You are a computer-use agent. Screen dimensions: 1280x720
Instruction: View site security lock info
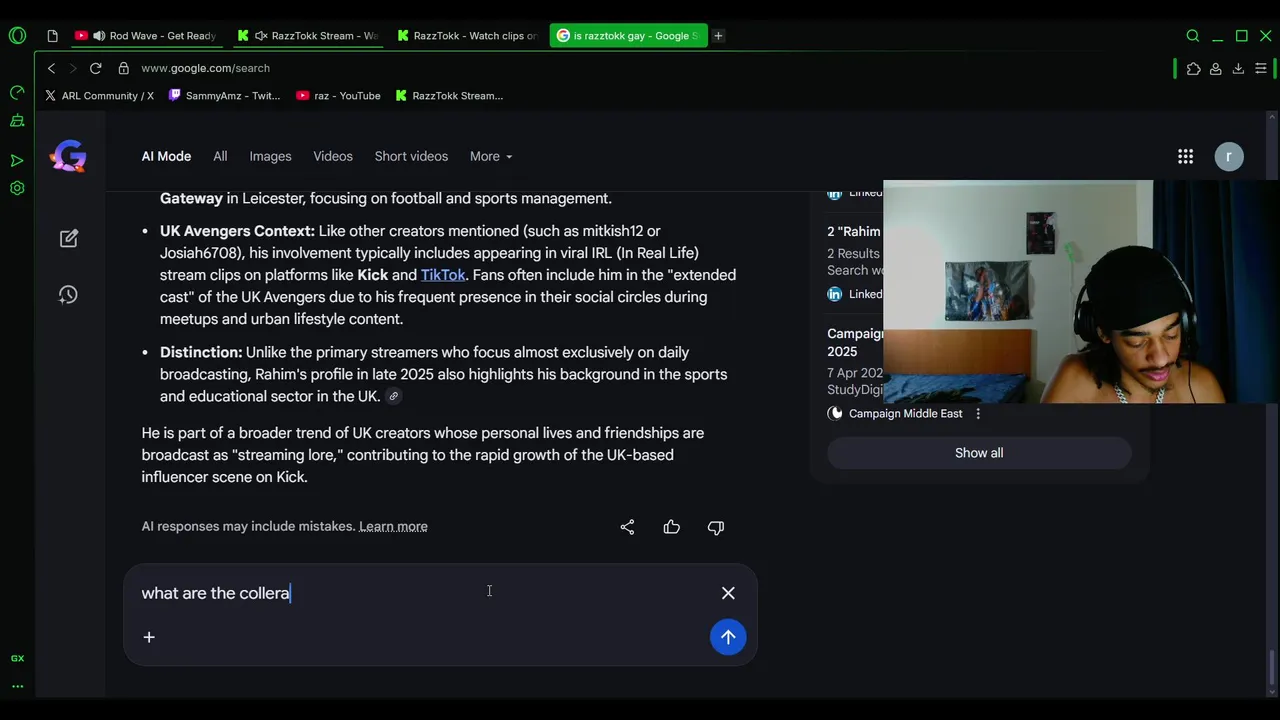click(x=123, y=68)
